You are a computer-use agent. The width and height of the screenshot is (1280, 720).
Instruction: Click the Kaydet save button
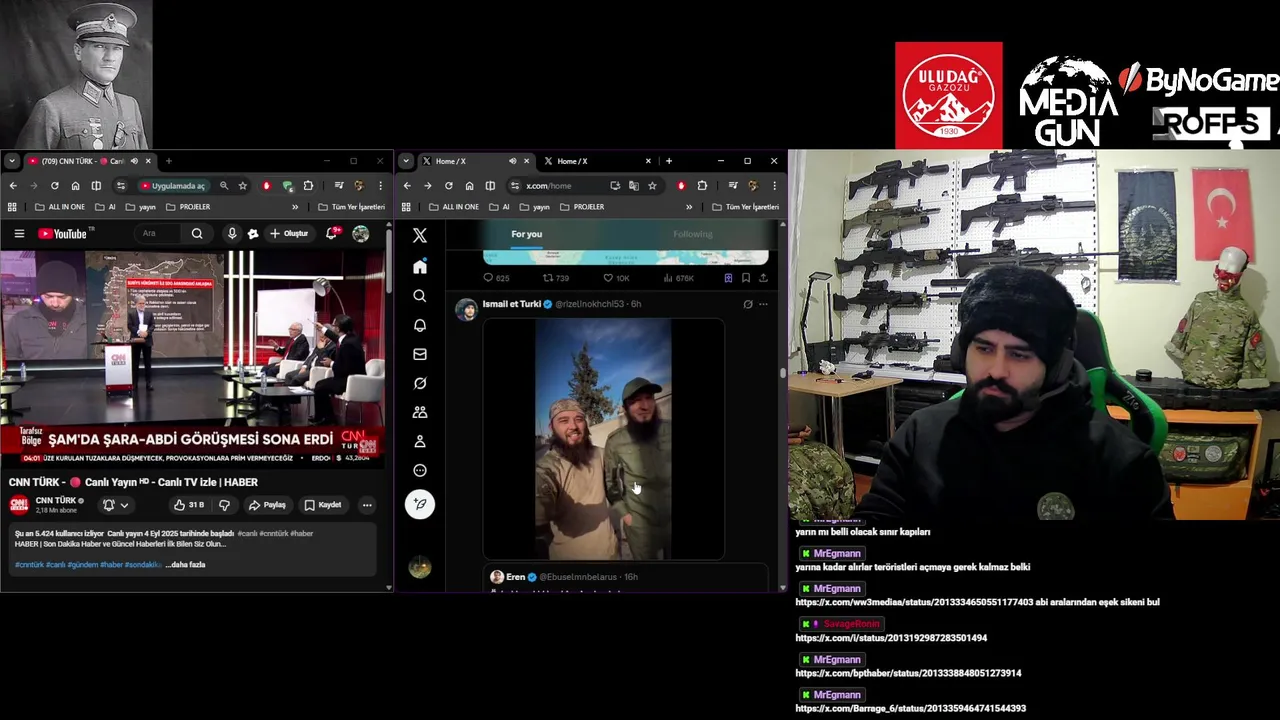point(323,505)
